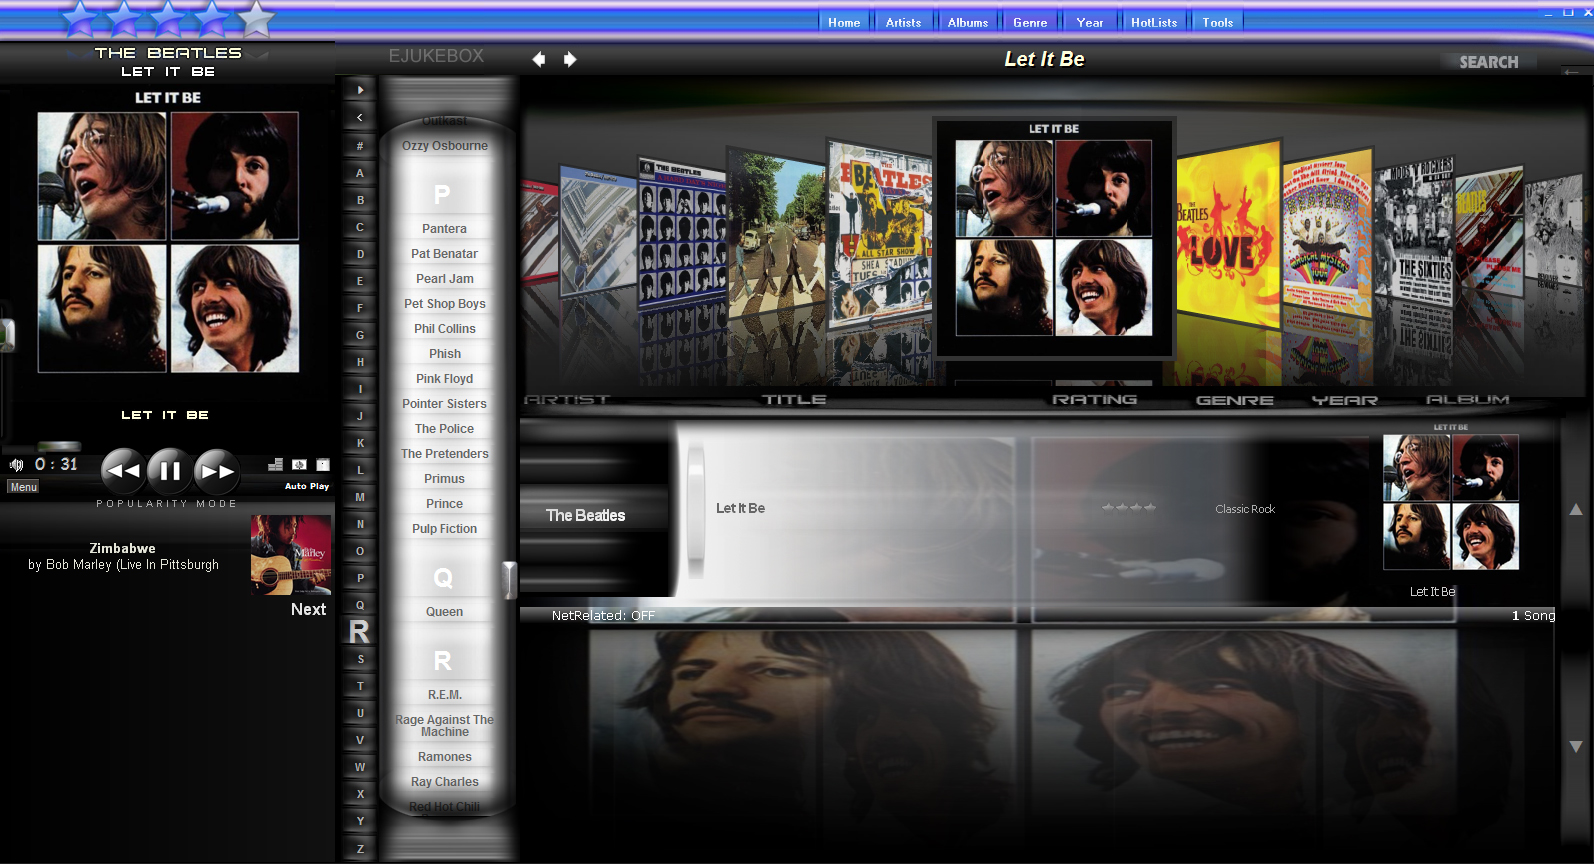This screenshot has height=864, width=1594.
Task: Select Pink Floyd in artist list
Action: (445, 379)
